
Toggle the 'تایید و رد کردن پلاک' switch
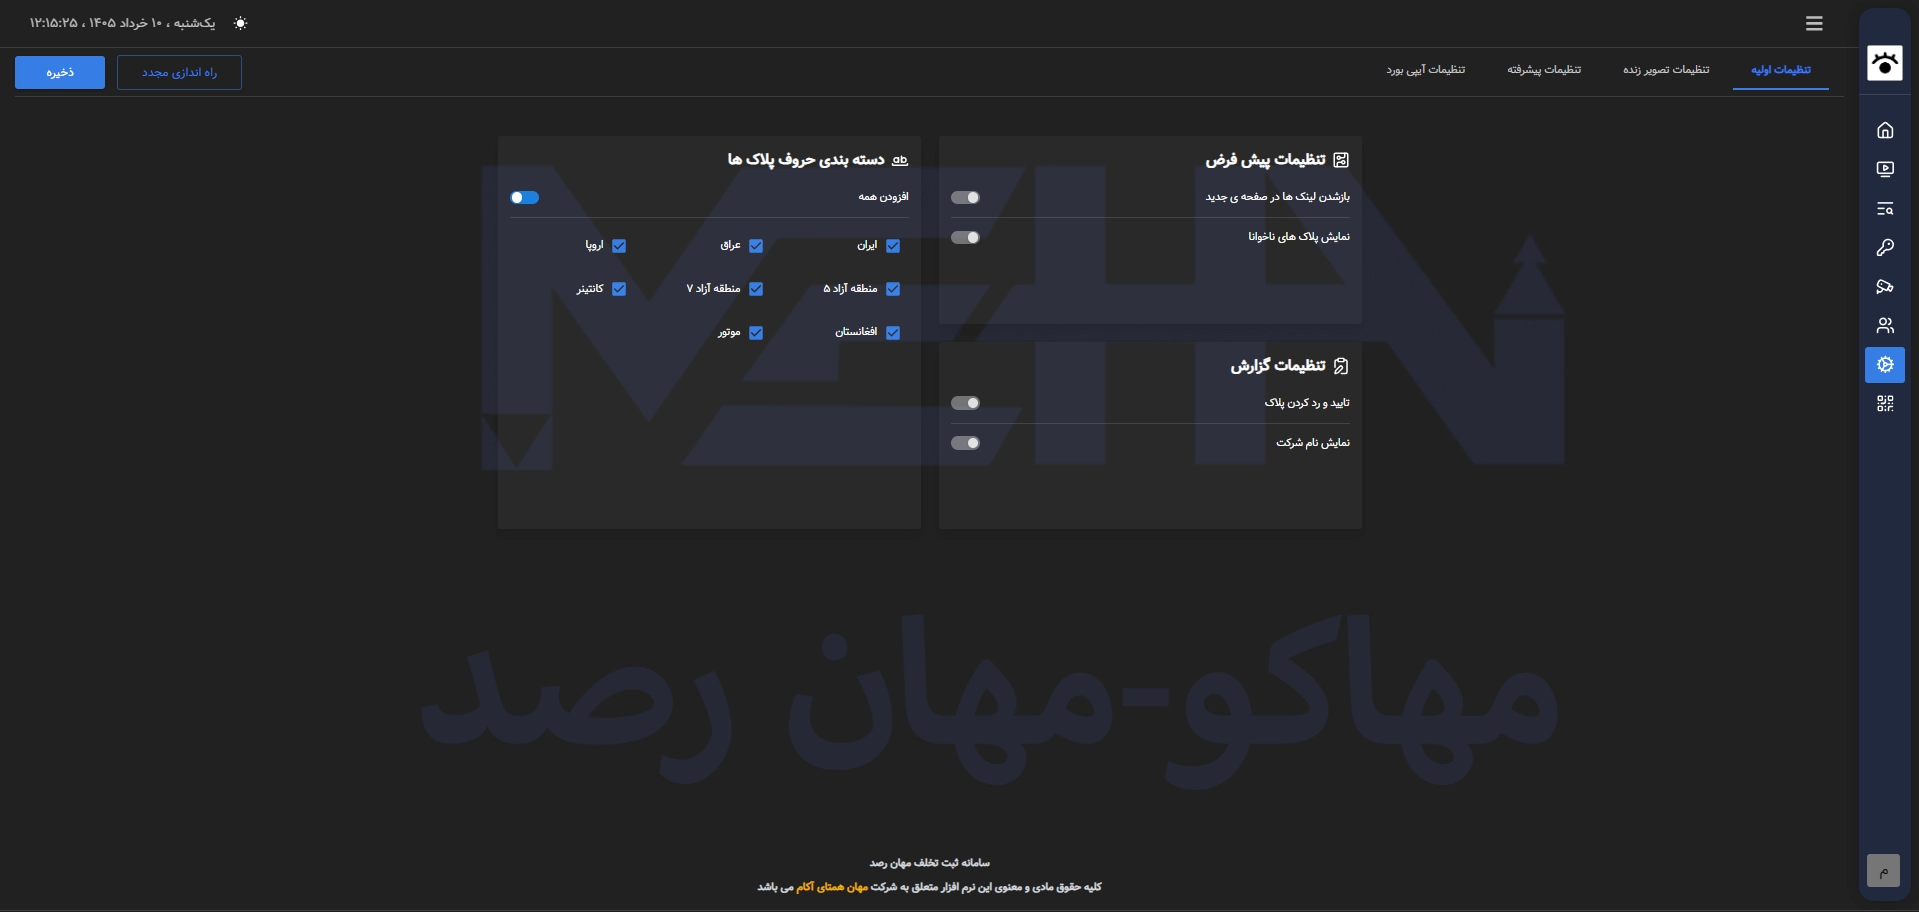(x=965, y=403)
